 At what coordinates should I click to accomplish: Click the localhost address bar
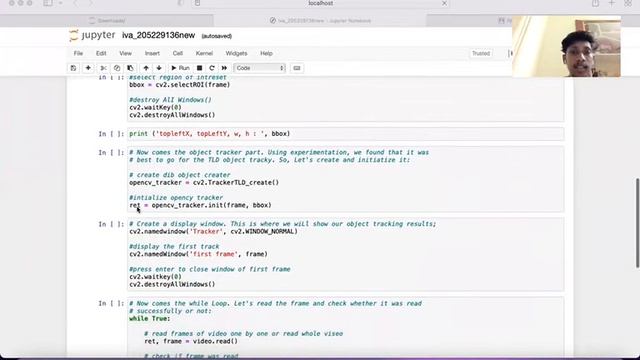320,3
